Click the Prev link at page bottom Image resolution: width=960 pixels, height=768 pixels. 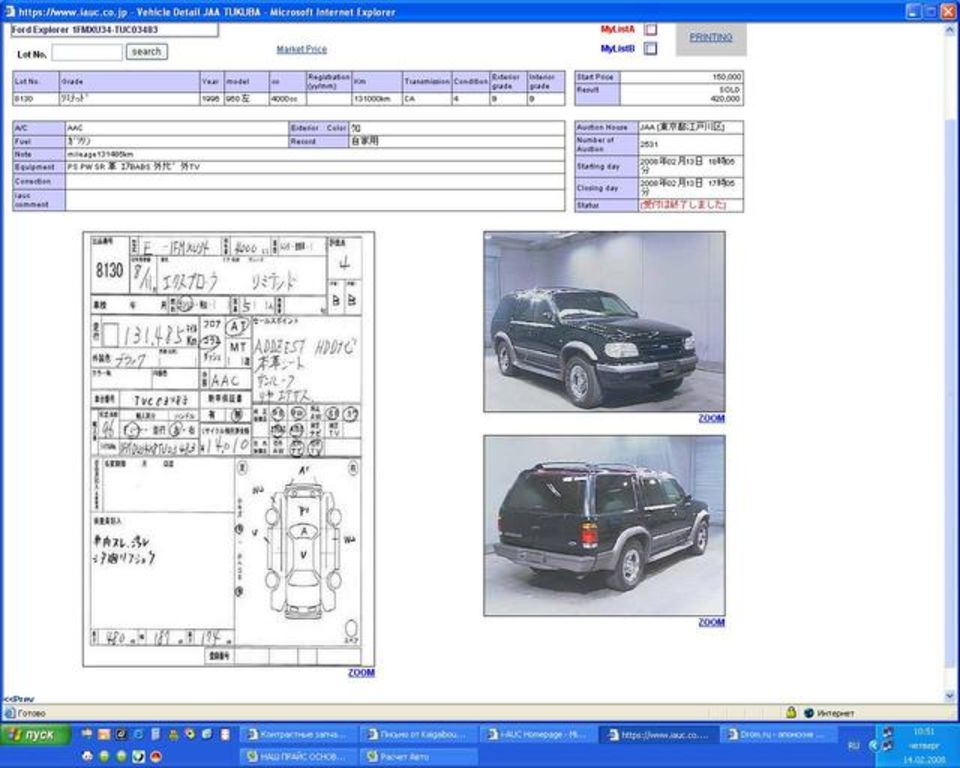(x=19, y=699)
